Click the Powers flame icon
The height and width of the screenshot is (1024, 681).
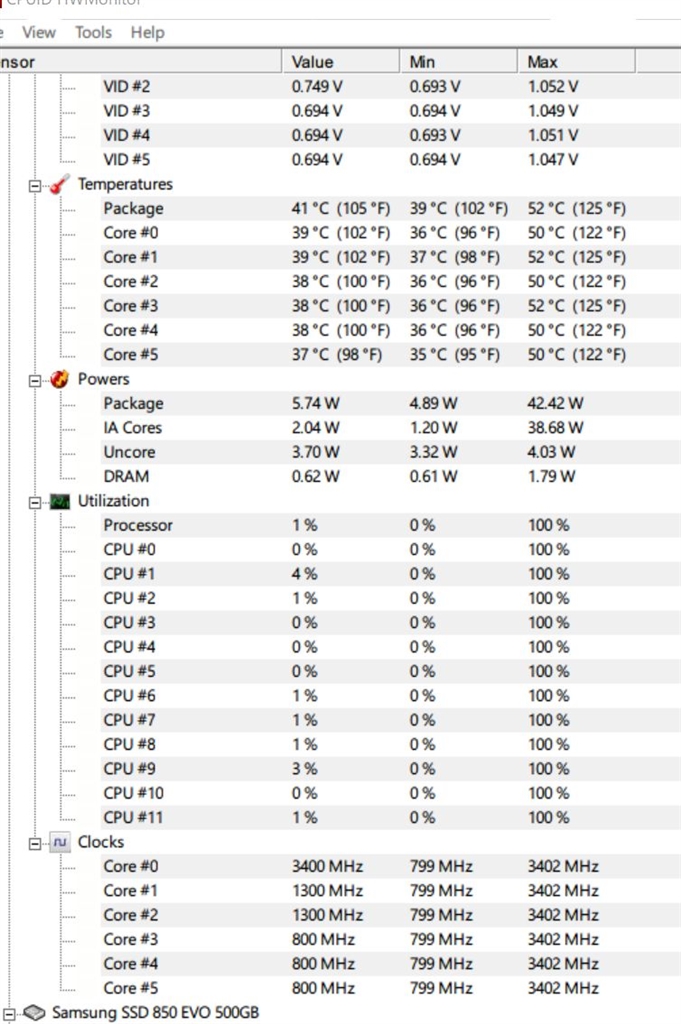point(60,379)
